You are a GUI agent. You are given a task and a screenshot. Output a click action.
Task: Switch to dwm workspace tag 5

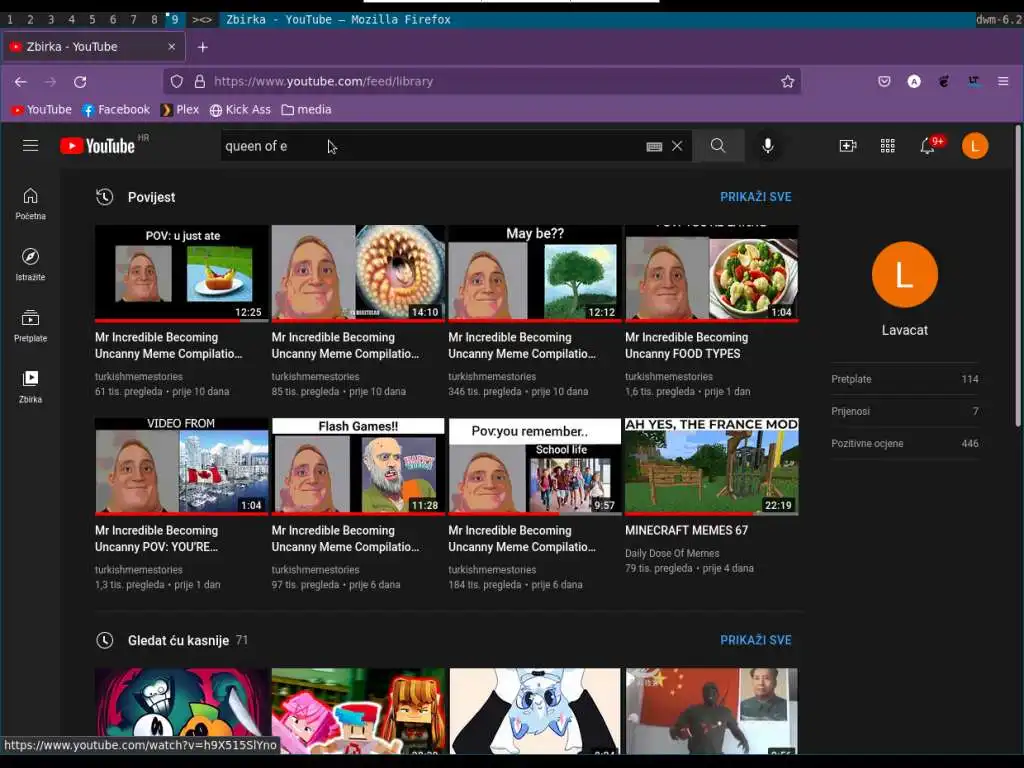click(x=92, y=20)
